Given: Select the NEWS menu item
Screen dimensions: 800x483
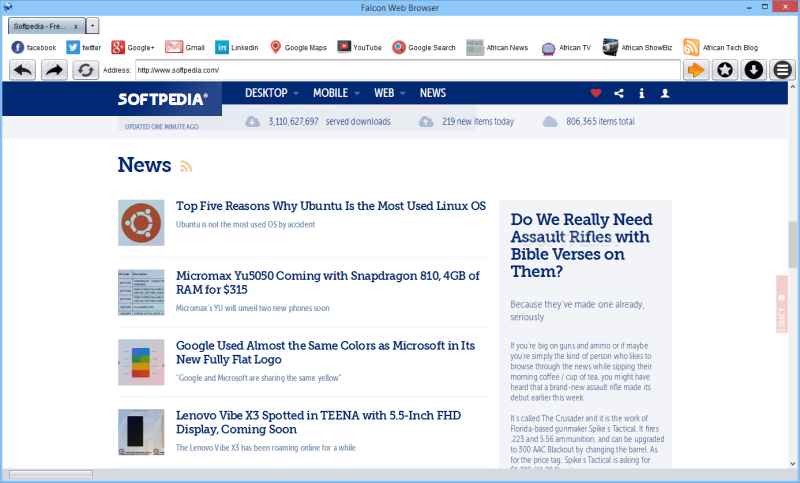Looking at the screenshot, I should click(433, 93).
